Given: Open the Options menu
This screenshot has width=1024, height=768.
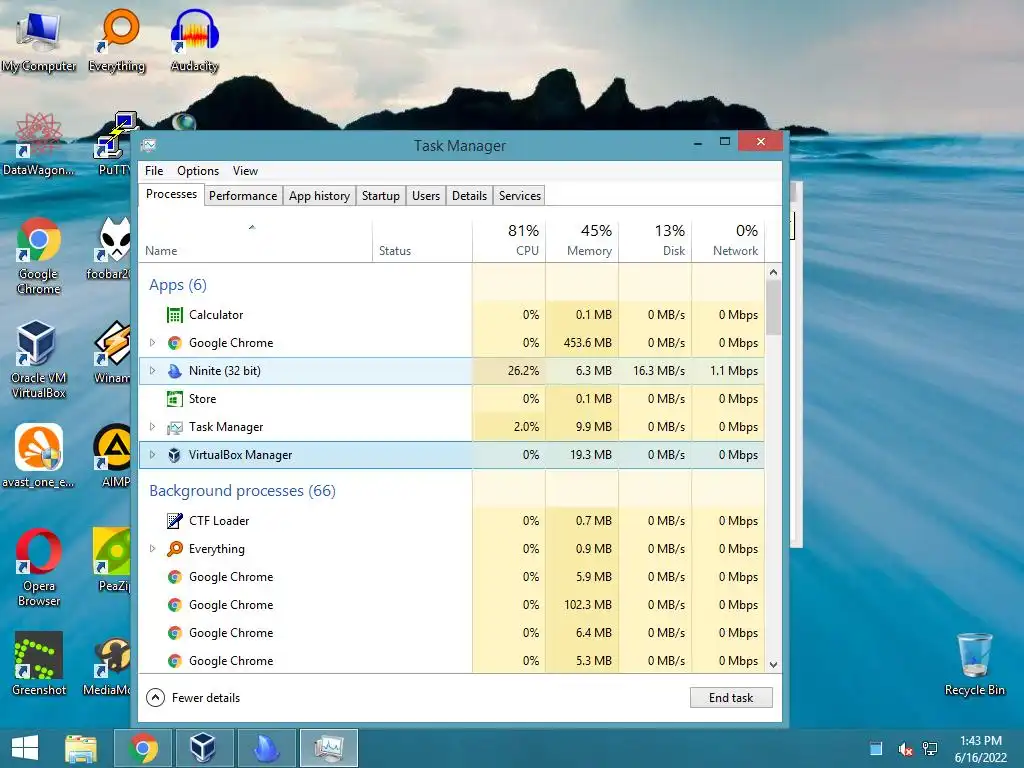Looking at the screenshot, I should (x=198, y=171).
